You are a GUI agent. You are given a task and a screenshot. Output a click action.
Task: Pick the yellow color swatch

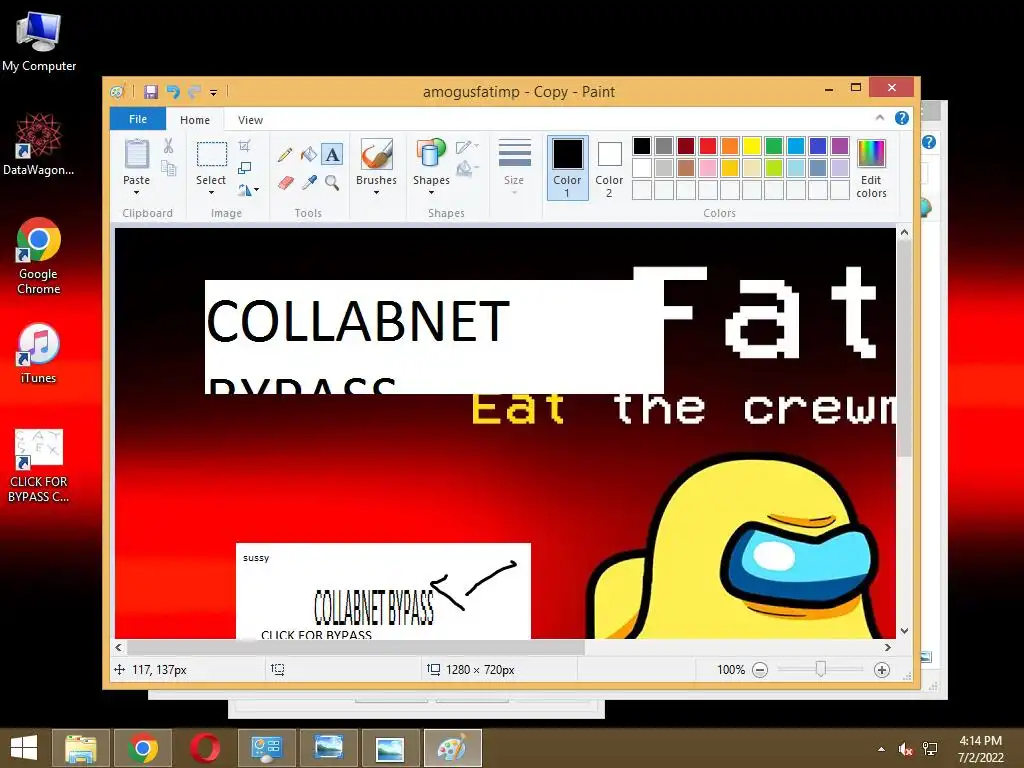(x=752, y=146)
